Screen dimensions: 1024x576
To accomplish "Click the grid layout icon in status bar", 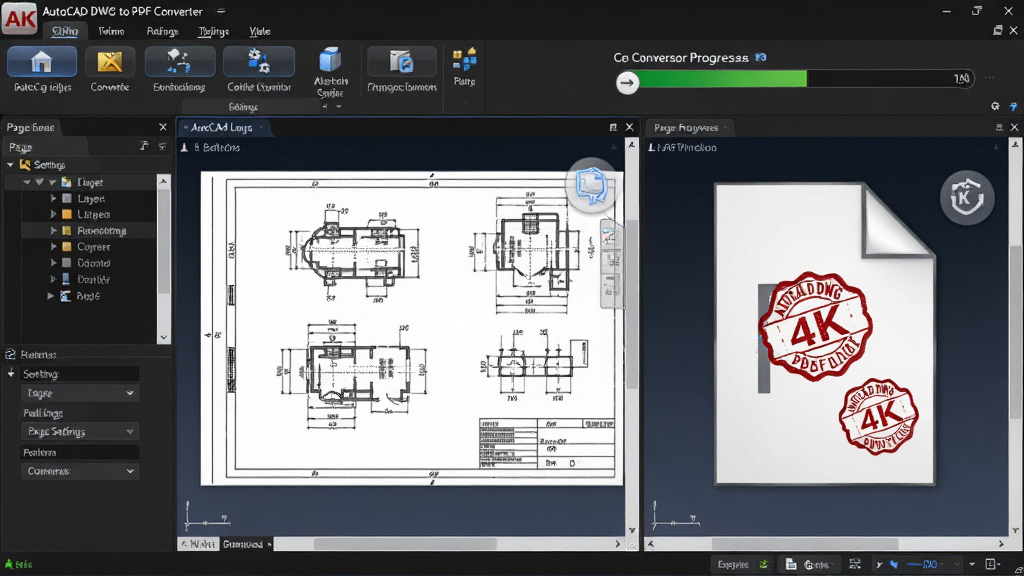I will [x=855, y=564].
